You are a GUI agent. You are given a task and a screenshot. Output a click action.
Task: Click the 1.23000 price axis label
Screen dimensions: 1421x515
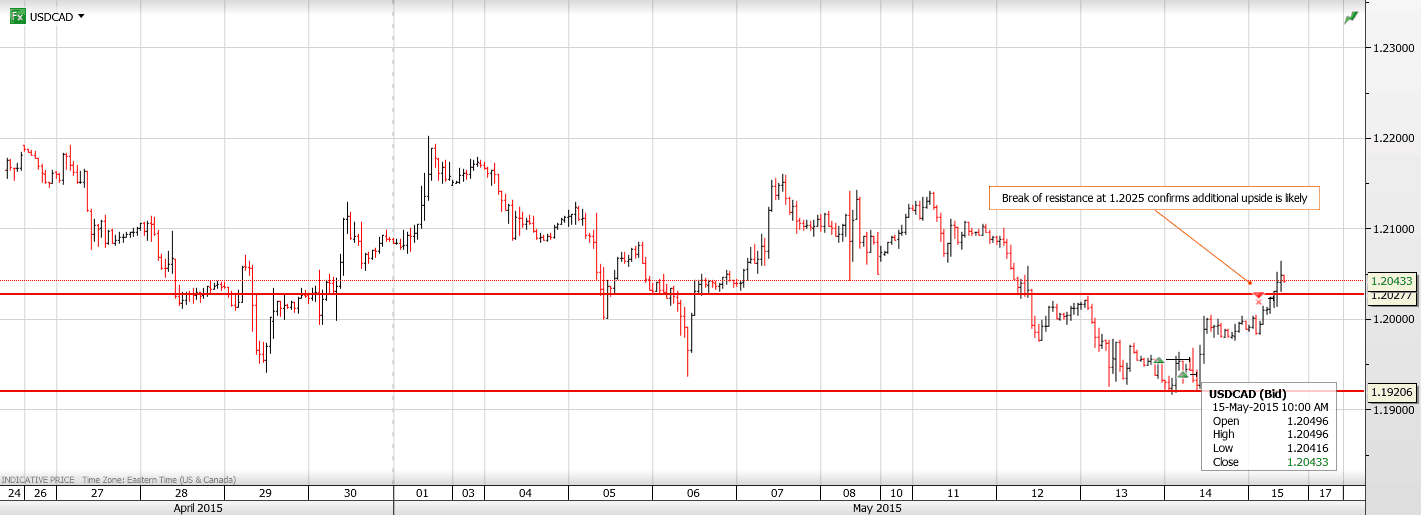(x=1393, y=48)
